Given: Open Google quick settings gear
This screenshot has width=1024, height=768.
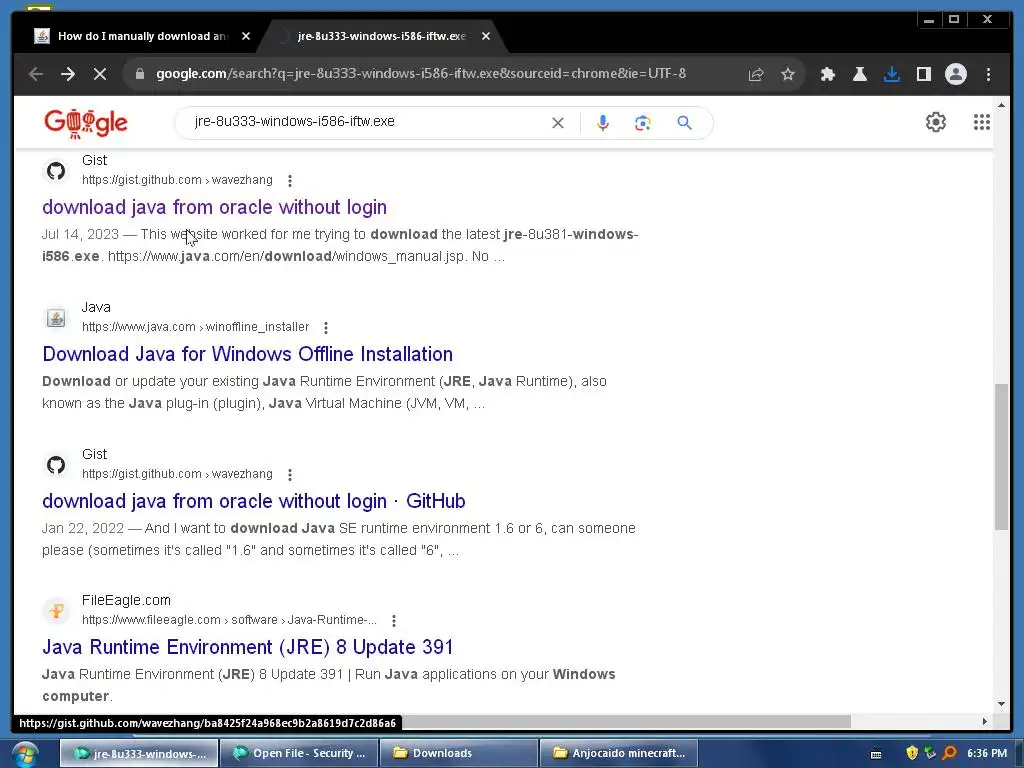Looking at the screenshot, I should (x=936, y=122).
